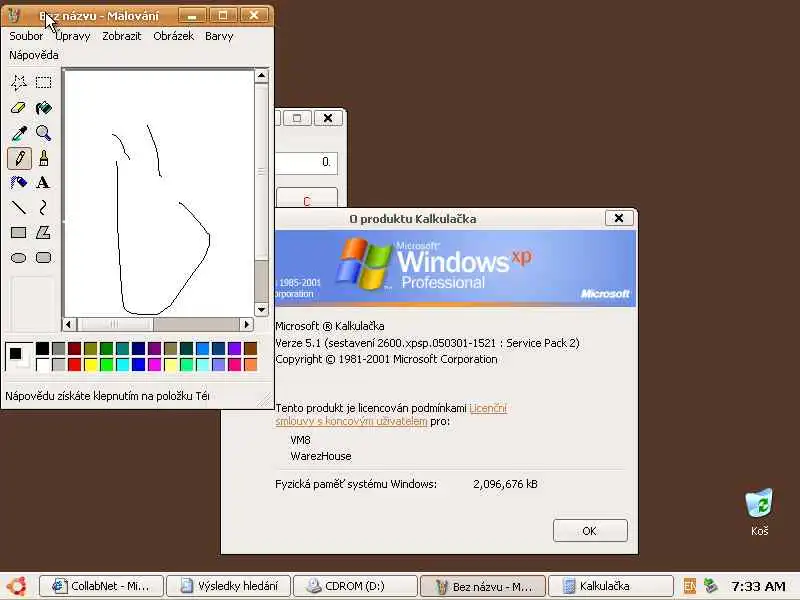Viewport: 800px width, 600px height.
Task: Switch to Výsledky hledání taskbar button
Action: coord(229,586)
